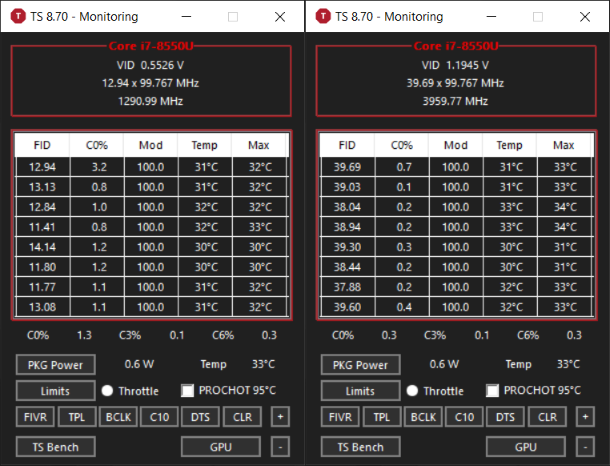Viewport: 610px width, 466px height.
Task: Click VID 1.1945 V reading in right window
Action: [456, 65]
